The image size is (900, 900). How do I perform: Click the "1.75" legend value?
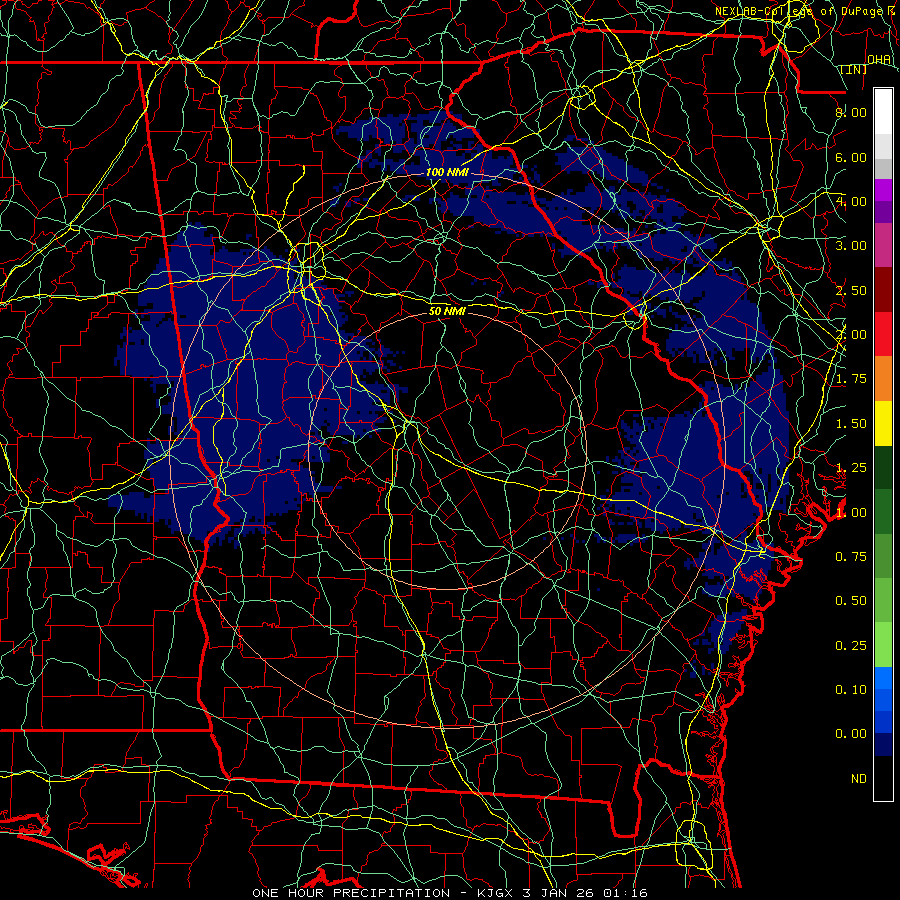point(851,379)
